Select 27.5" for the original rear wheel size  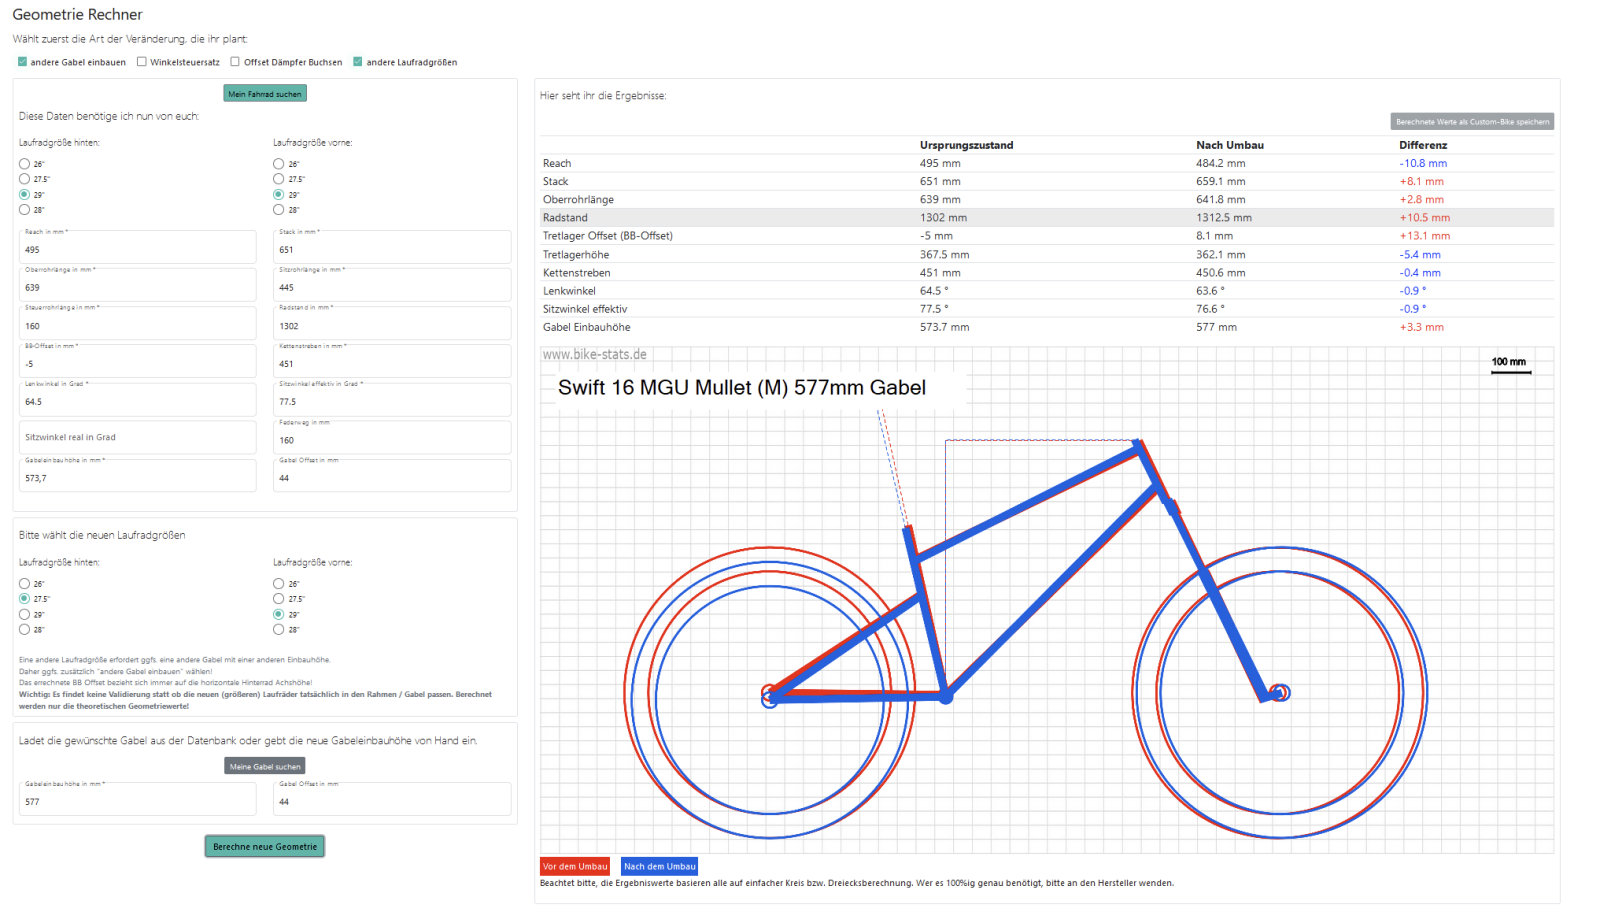25,179
